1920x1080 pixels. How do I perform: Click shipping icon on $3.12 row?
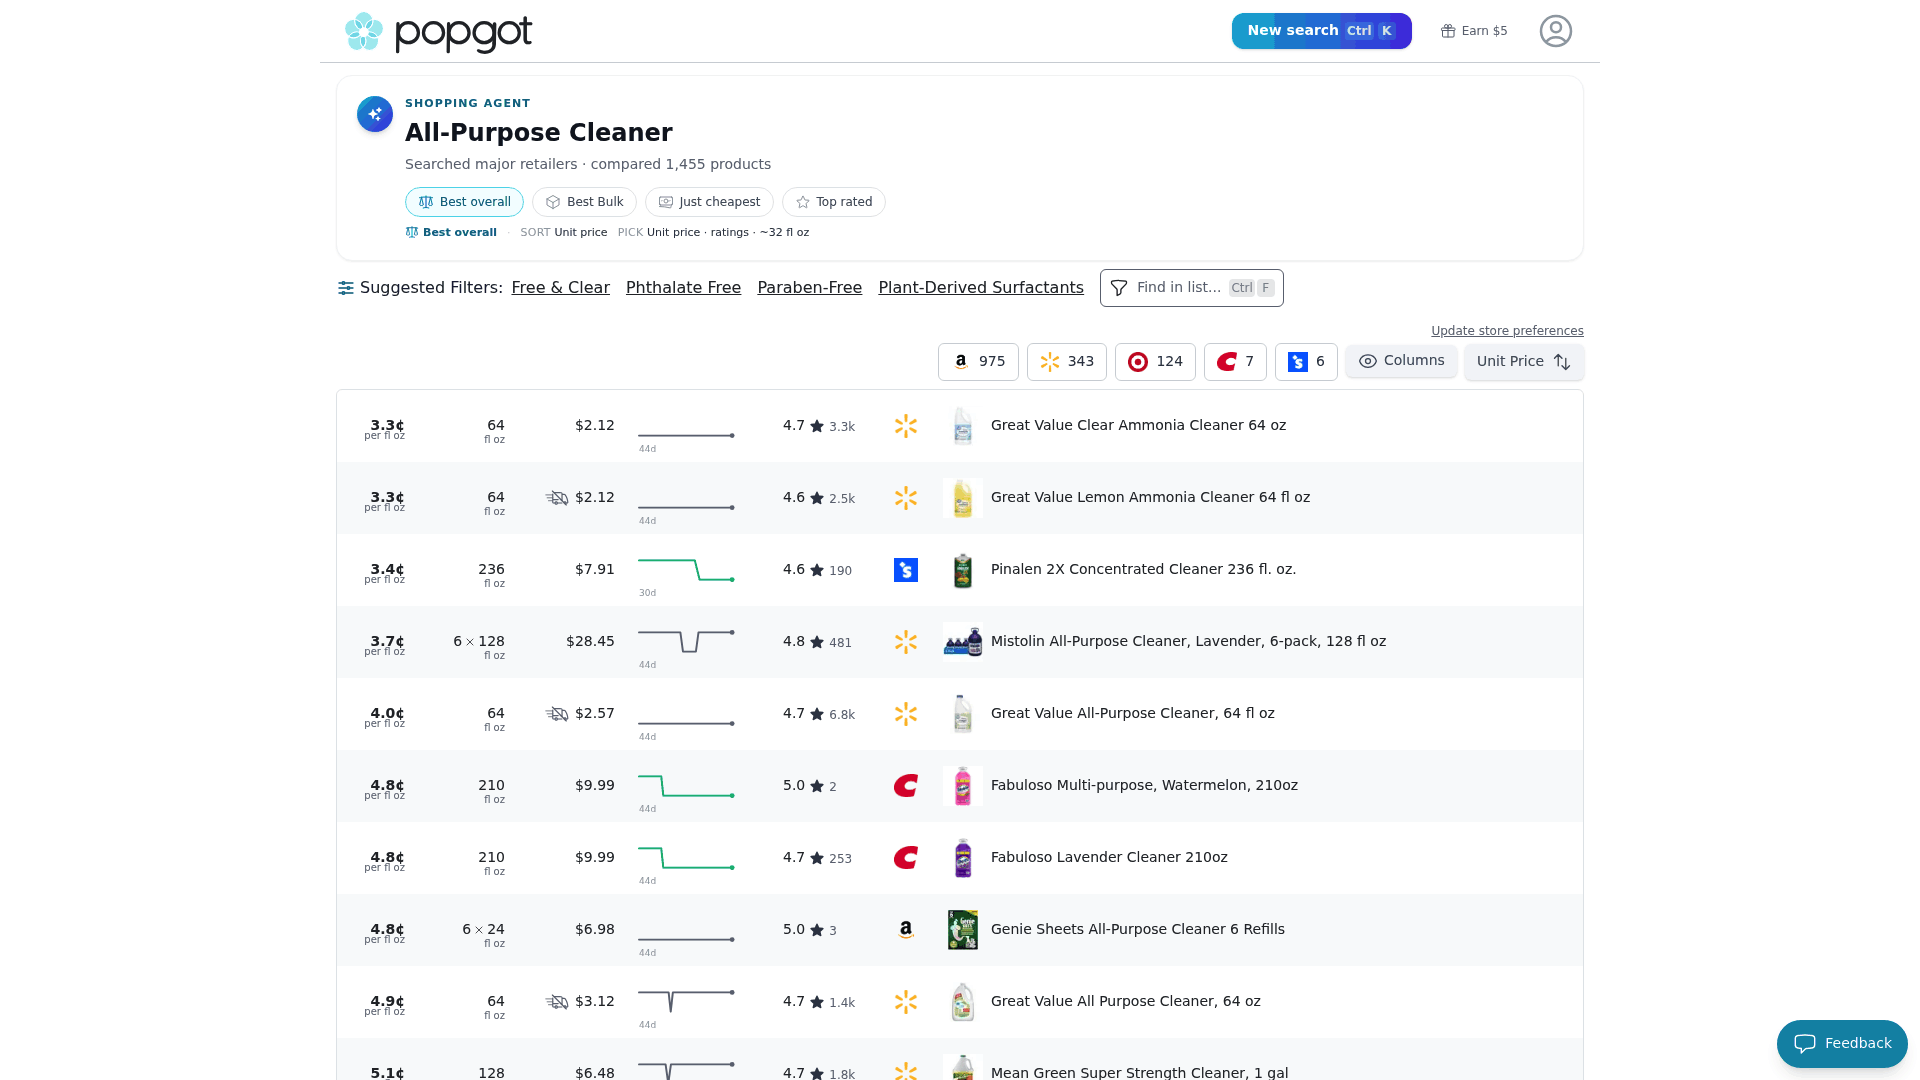click(x=557, y=1002)
